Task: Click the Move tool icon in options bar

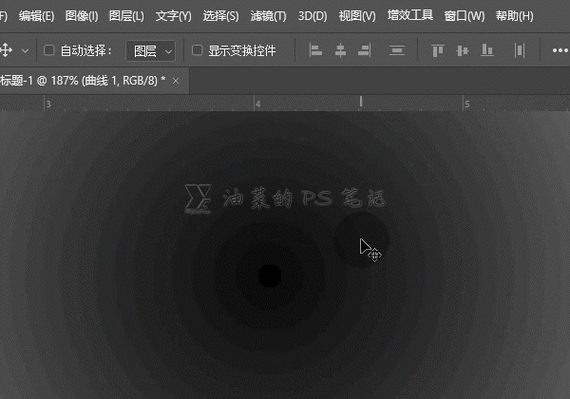Action: coord(6,50)
